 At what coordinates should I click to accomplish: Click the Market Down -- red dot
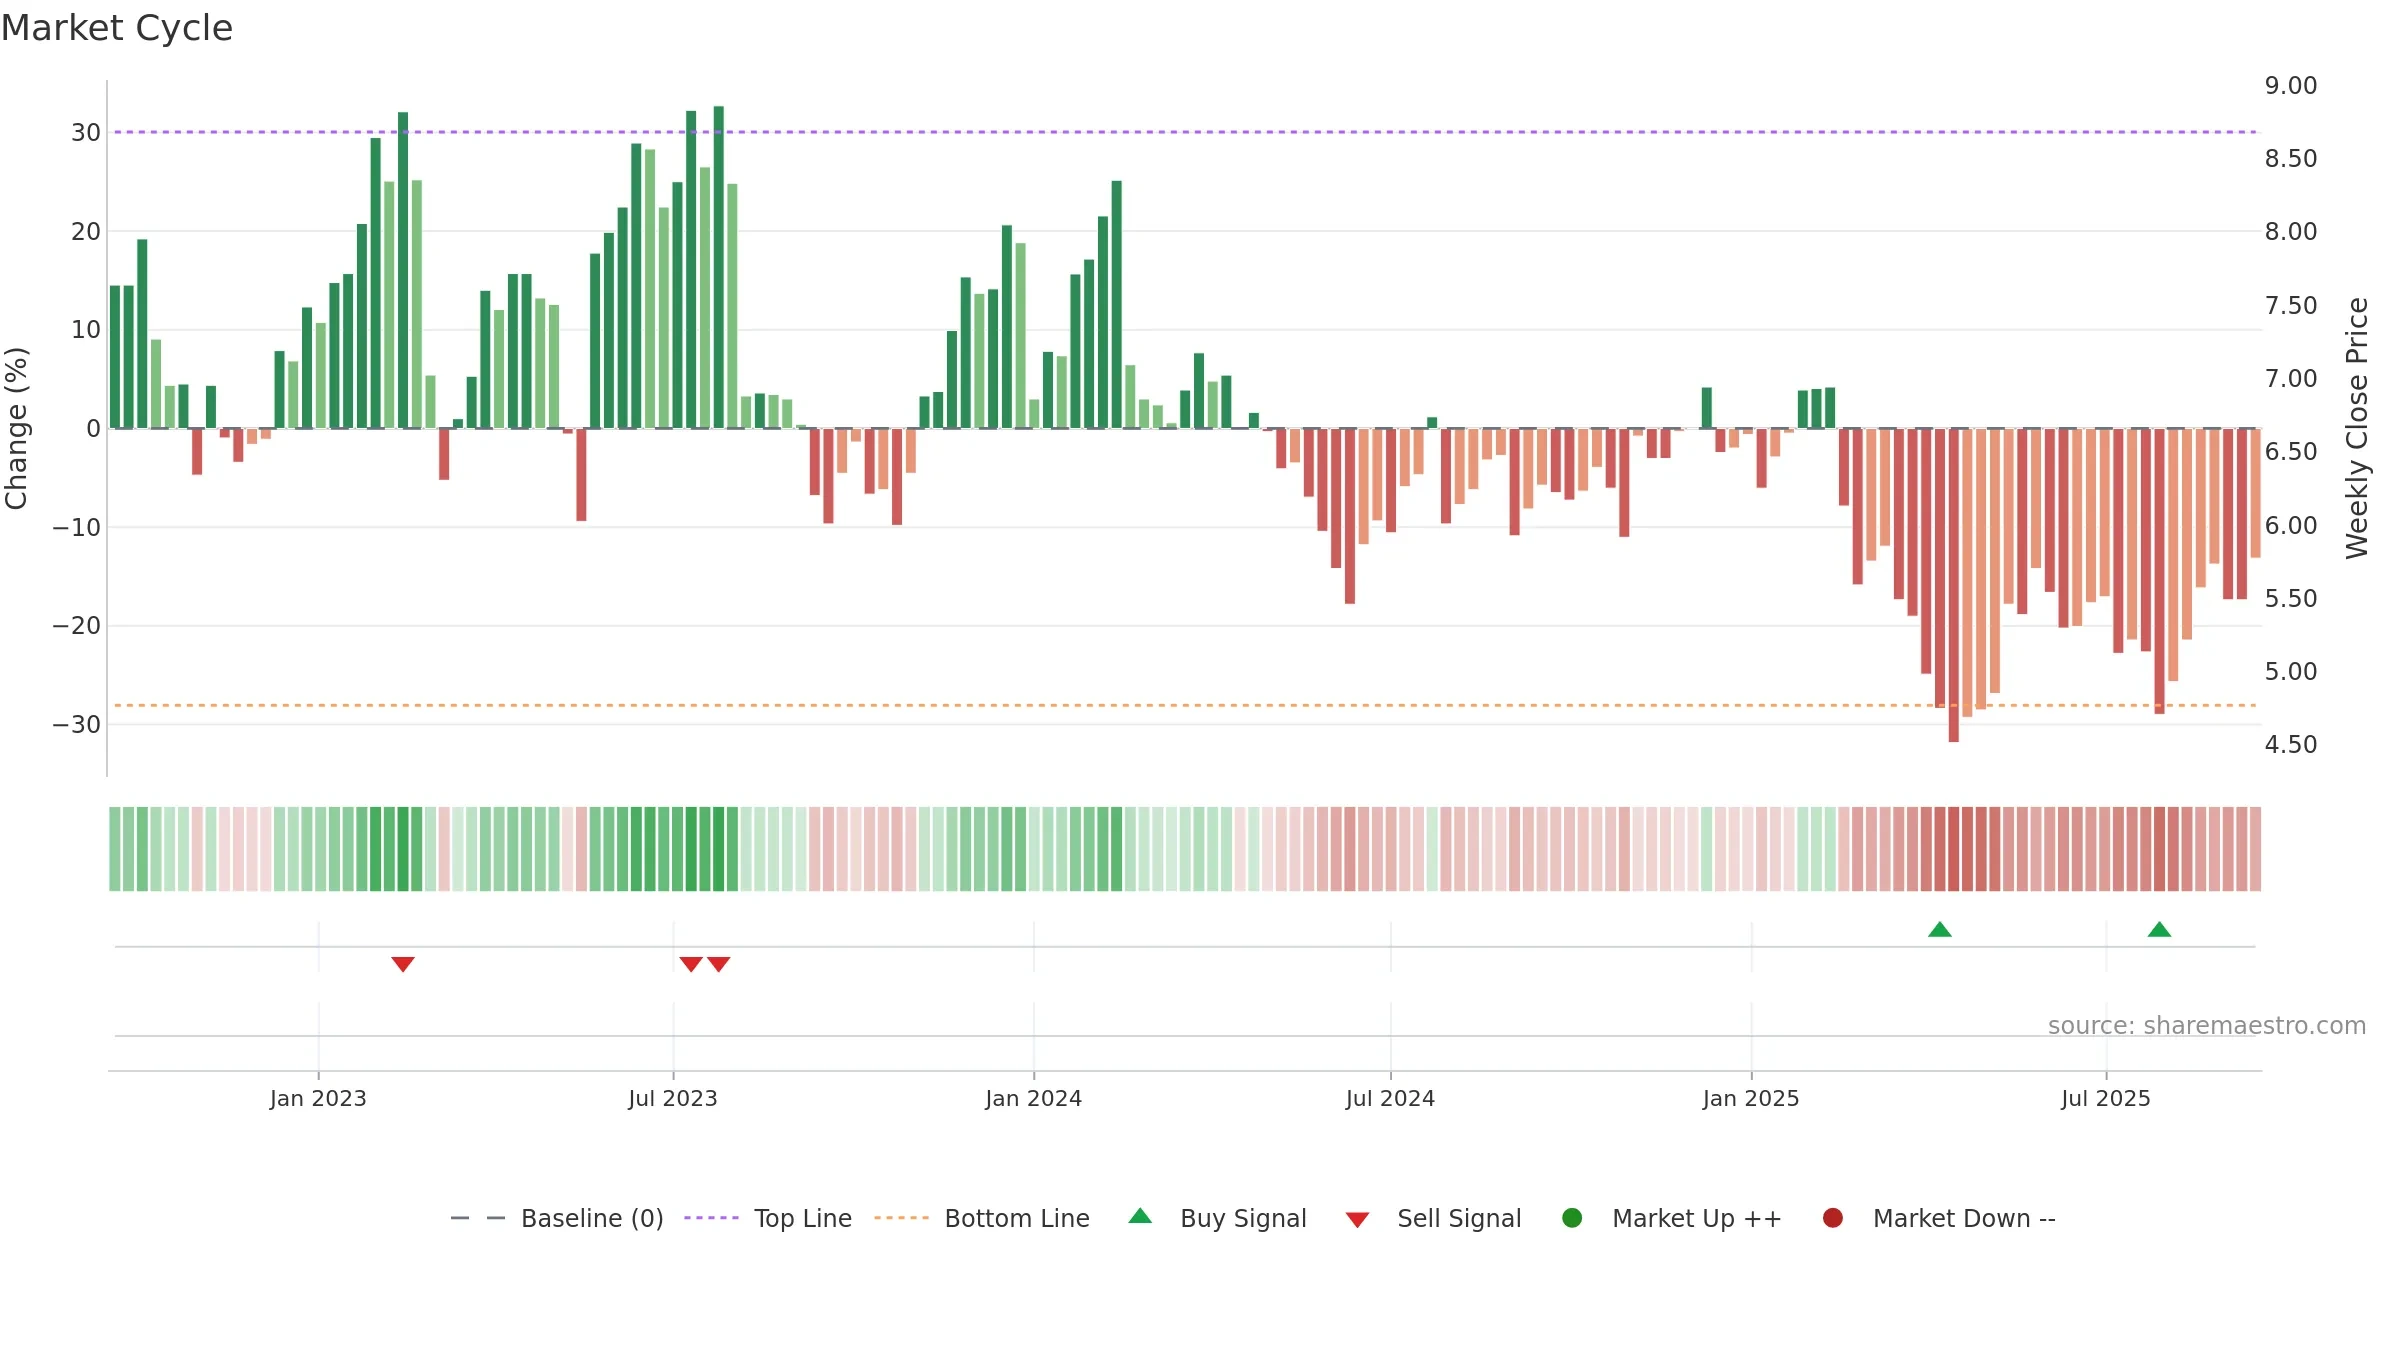1833,1218
